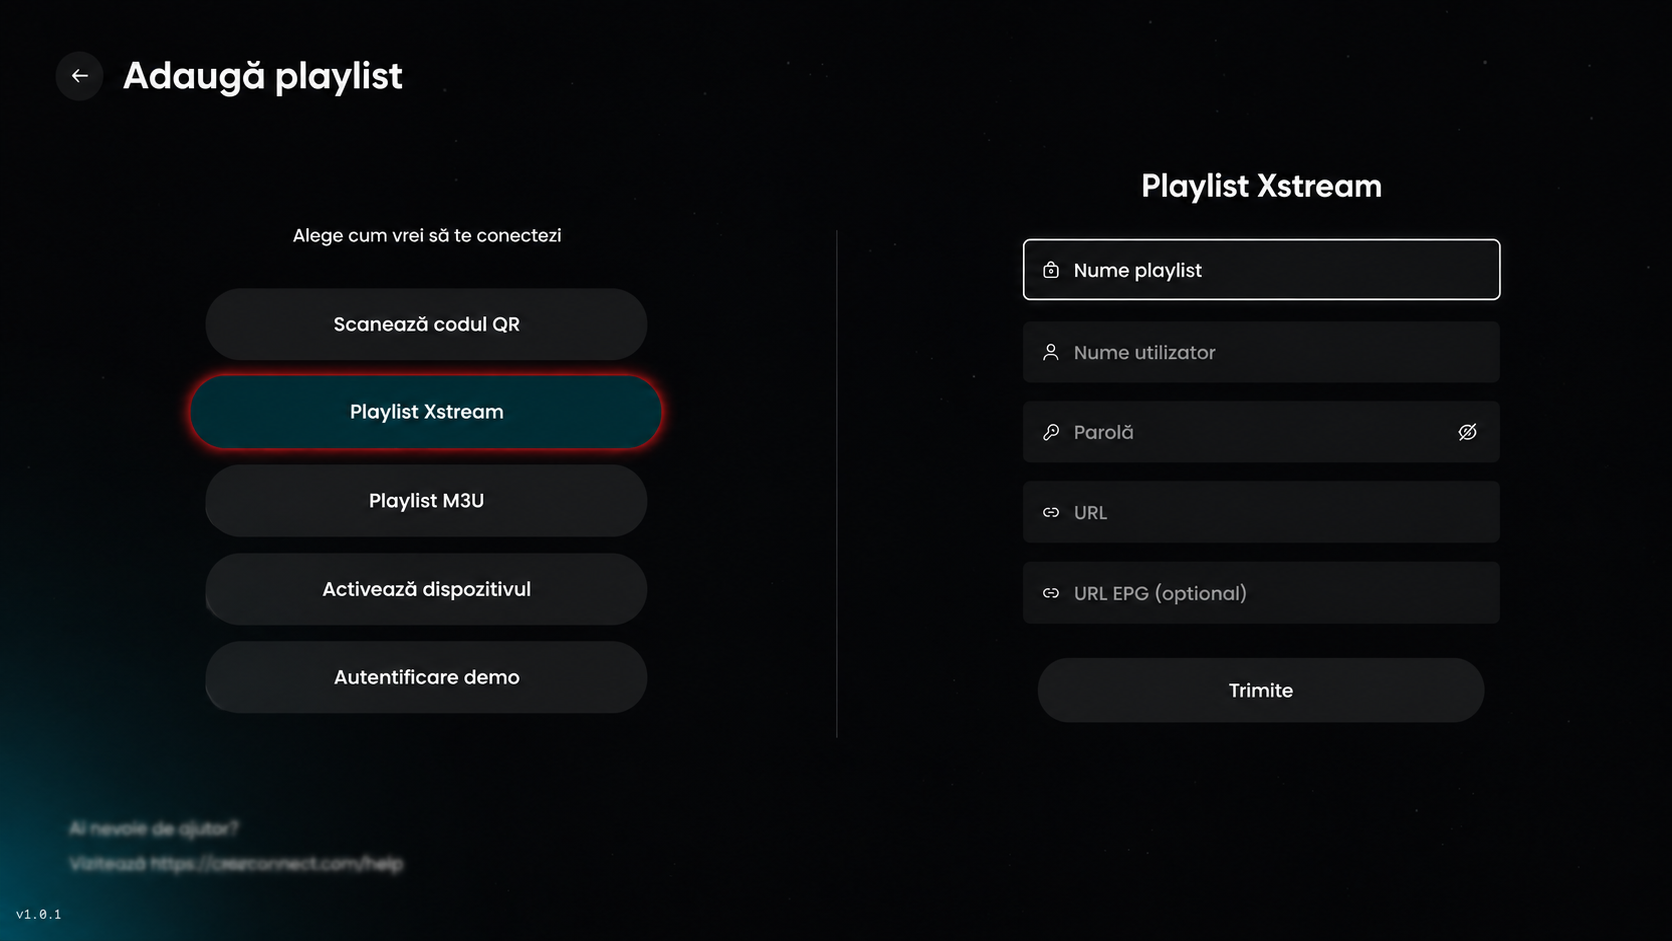The image size is (1672, 941).
Task: Toggle password visibility eye icon
Action: [x=1467, y=432]
